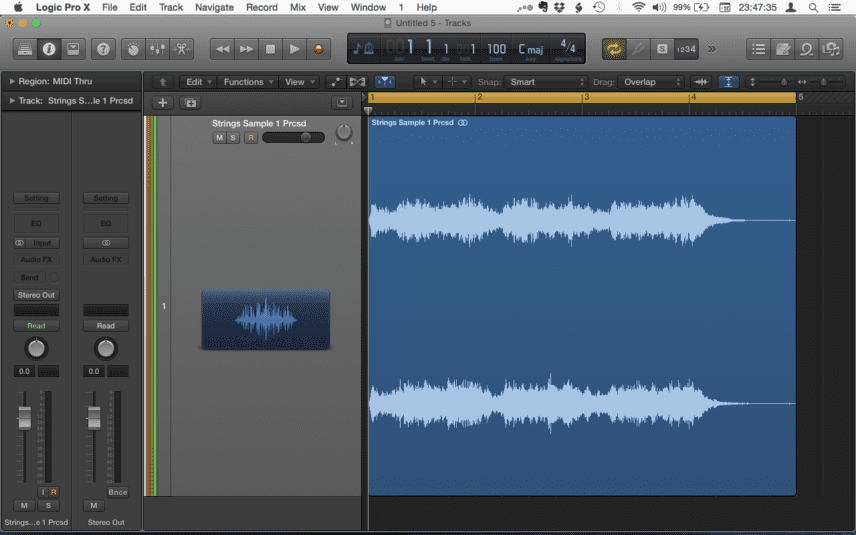Image resolution: width=856 pixels, height=535 pixels.
Task: Open the List Editors icon
Action: (758, 49)
